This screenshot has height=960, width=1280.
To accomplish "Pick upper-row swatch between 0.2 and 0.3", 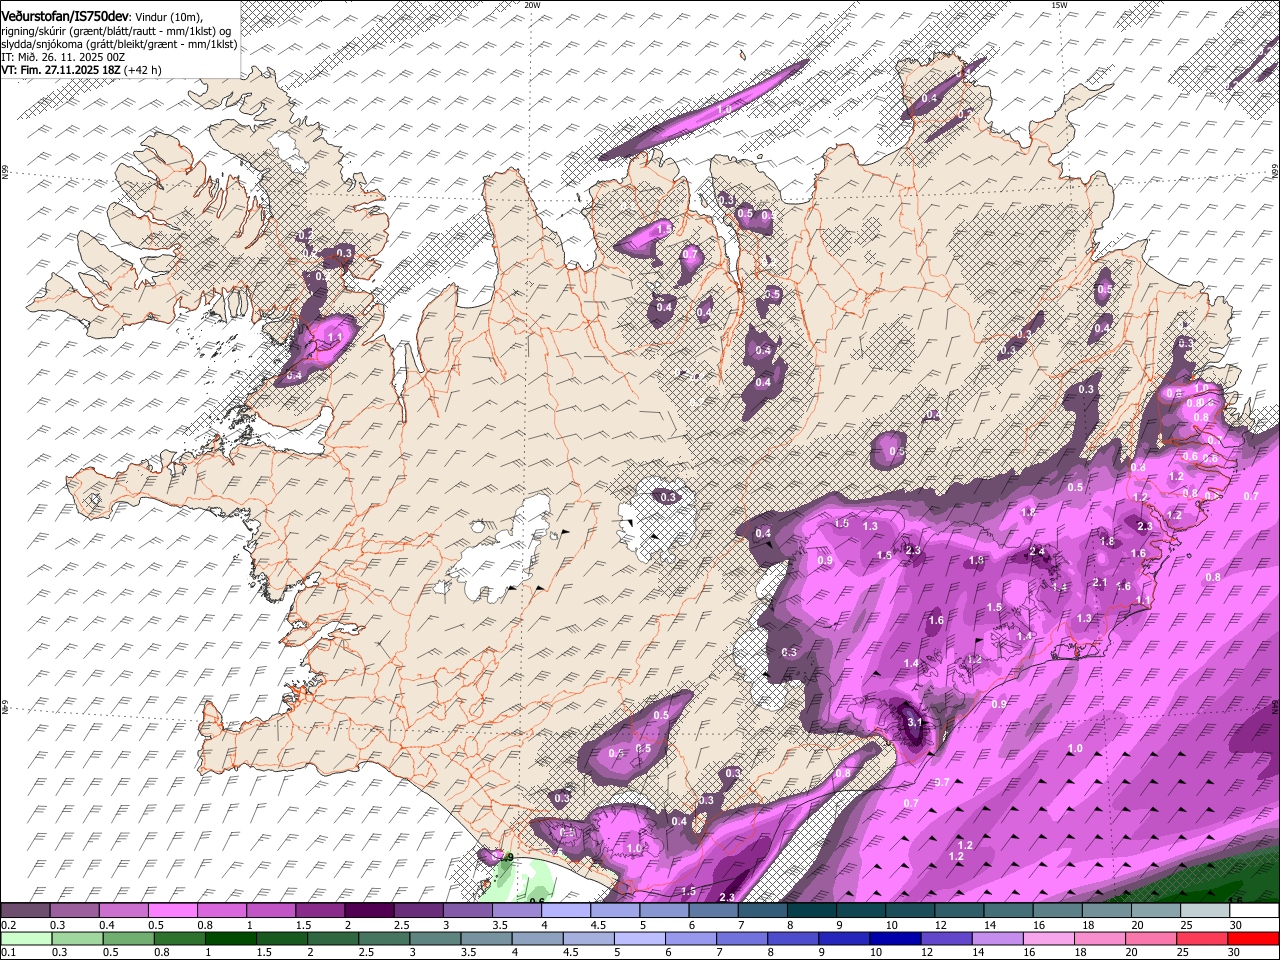I will (25, 910).
